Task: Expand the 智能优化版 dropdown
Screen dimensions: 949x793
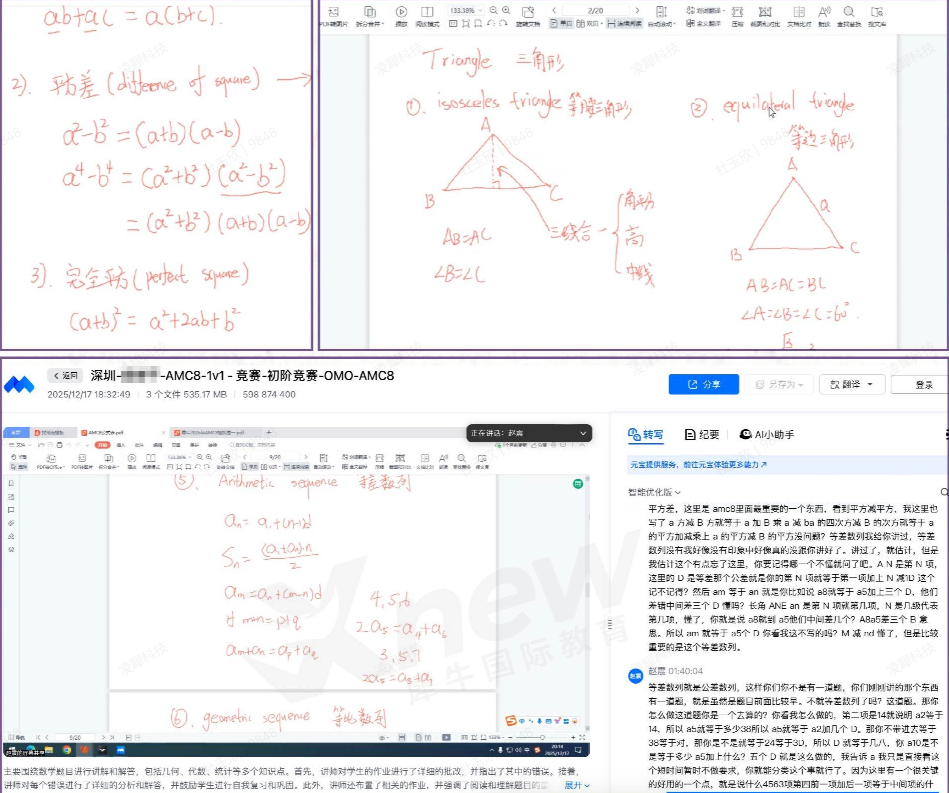Action: (654, 492)
